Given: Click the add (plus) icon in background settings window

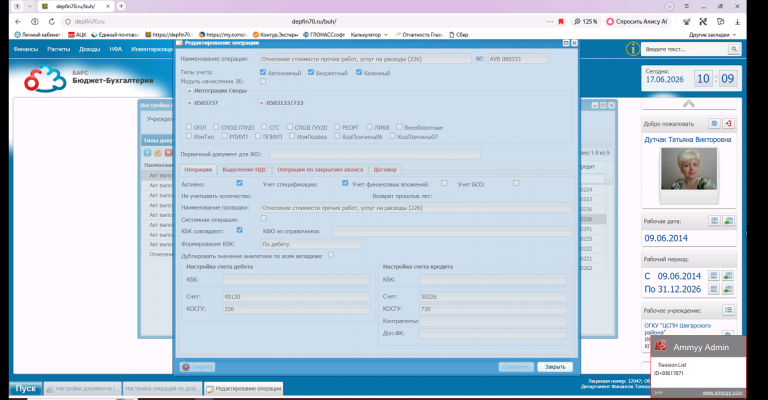Looking at the screenshot, I should point(147,153).
